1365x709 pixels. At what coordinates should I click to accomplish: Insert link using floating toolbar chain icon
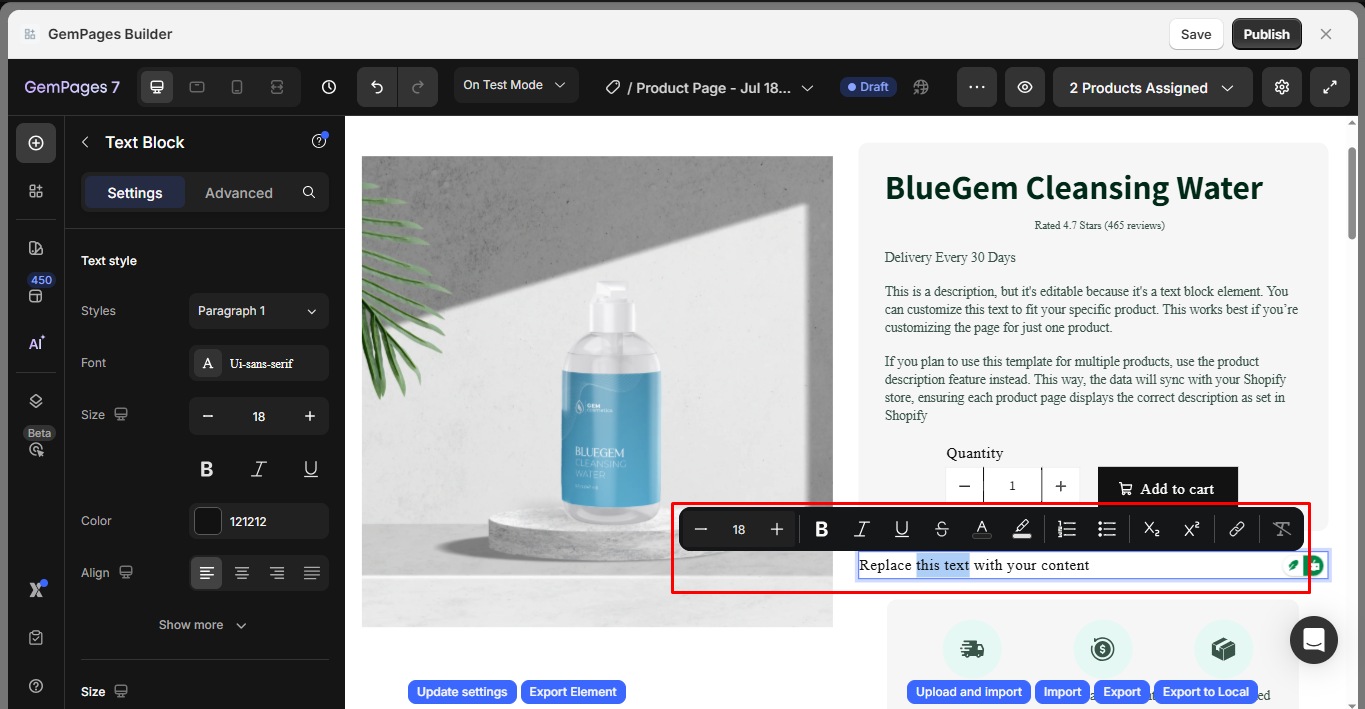(x=1236, y=529)
